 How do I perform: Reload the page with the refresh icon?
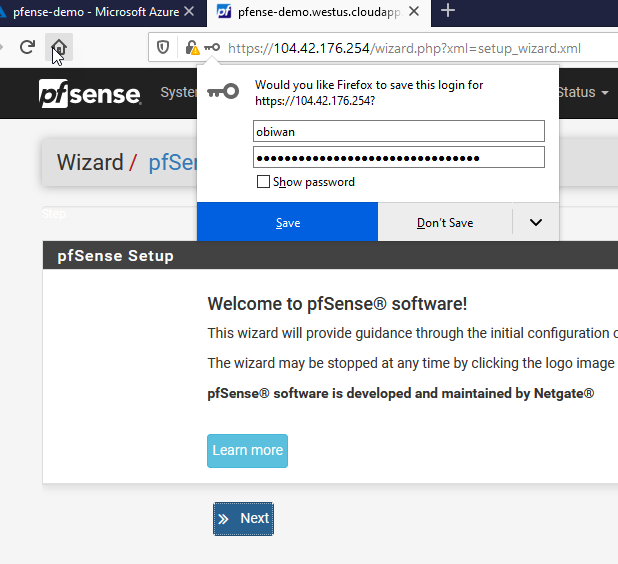(28, 47)
